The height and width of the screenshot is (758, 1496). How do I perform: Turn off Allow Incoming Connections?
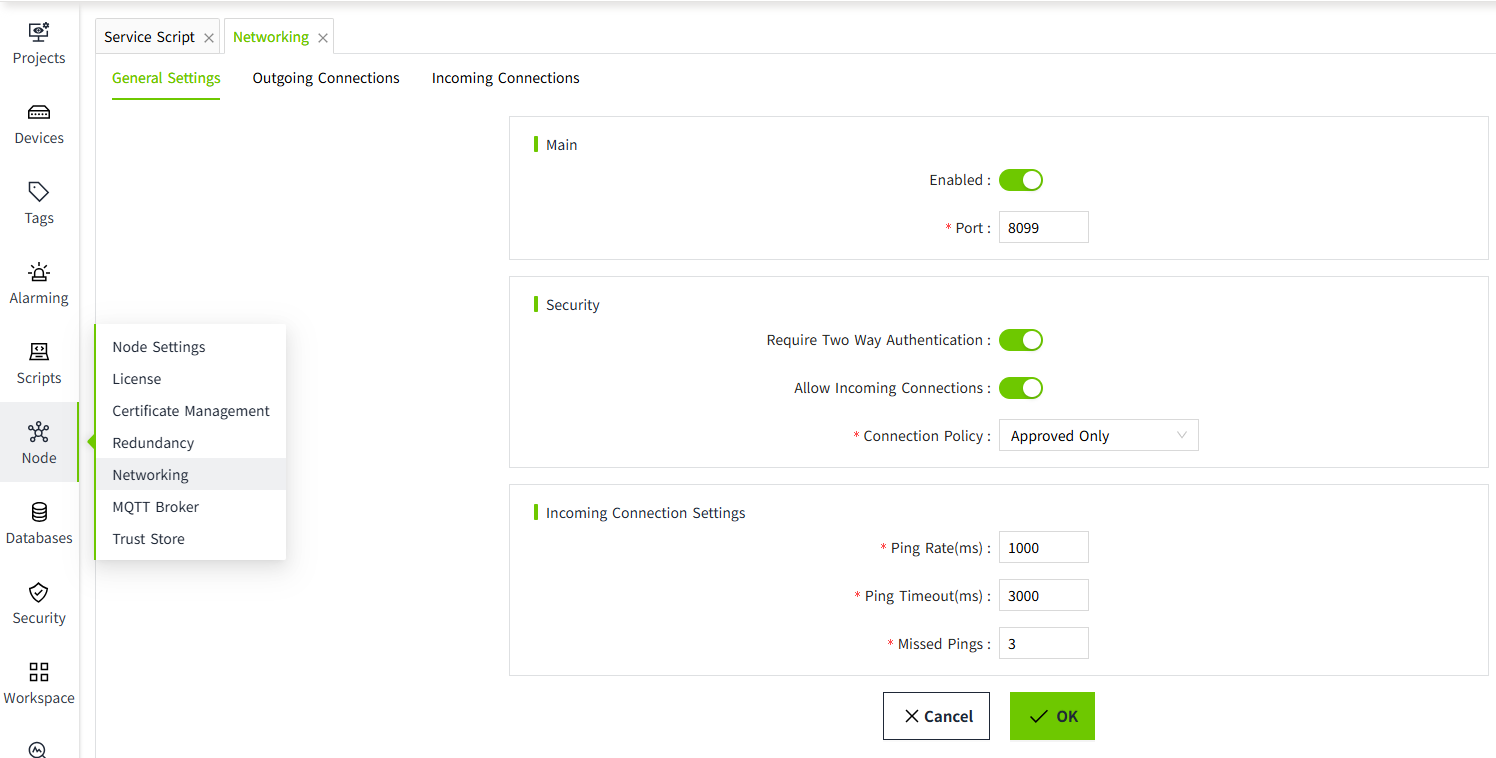pyautogui.click(x=1020, y=388)
